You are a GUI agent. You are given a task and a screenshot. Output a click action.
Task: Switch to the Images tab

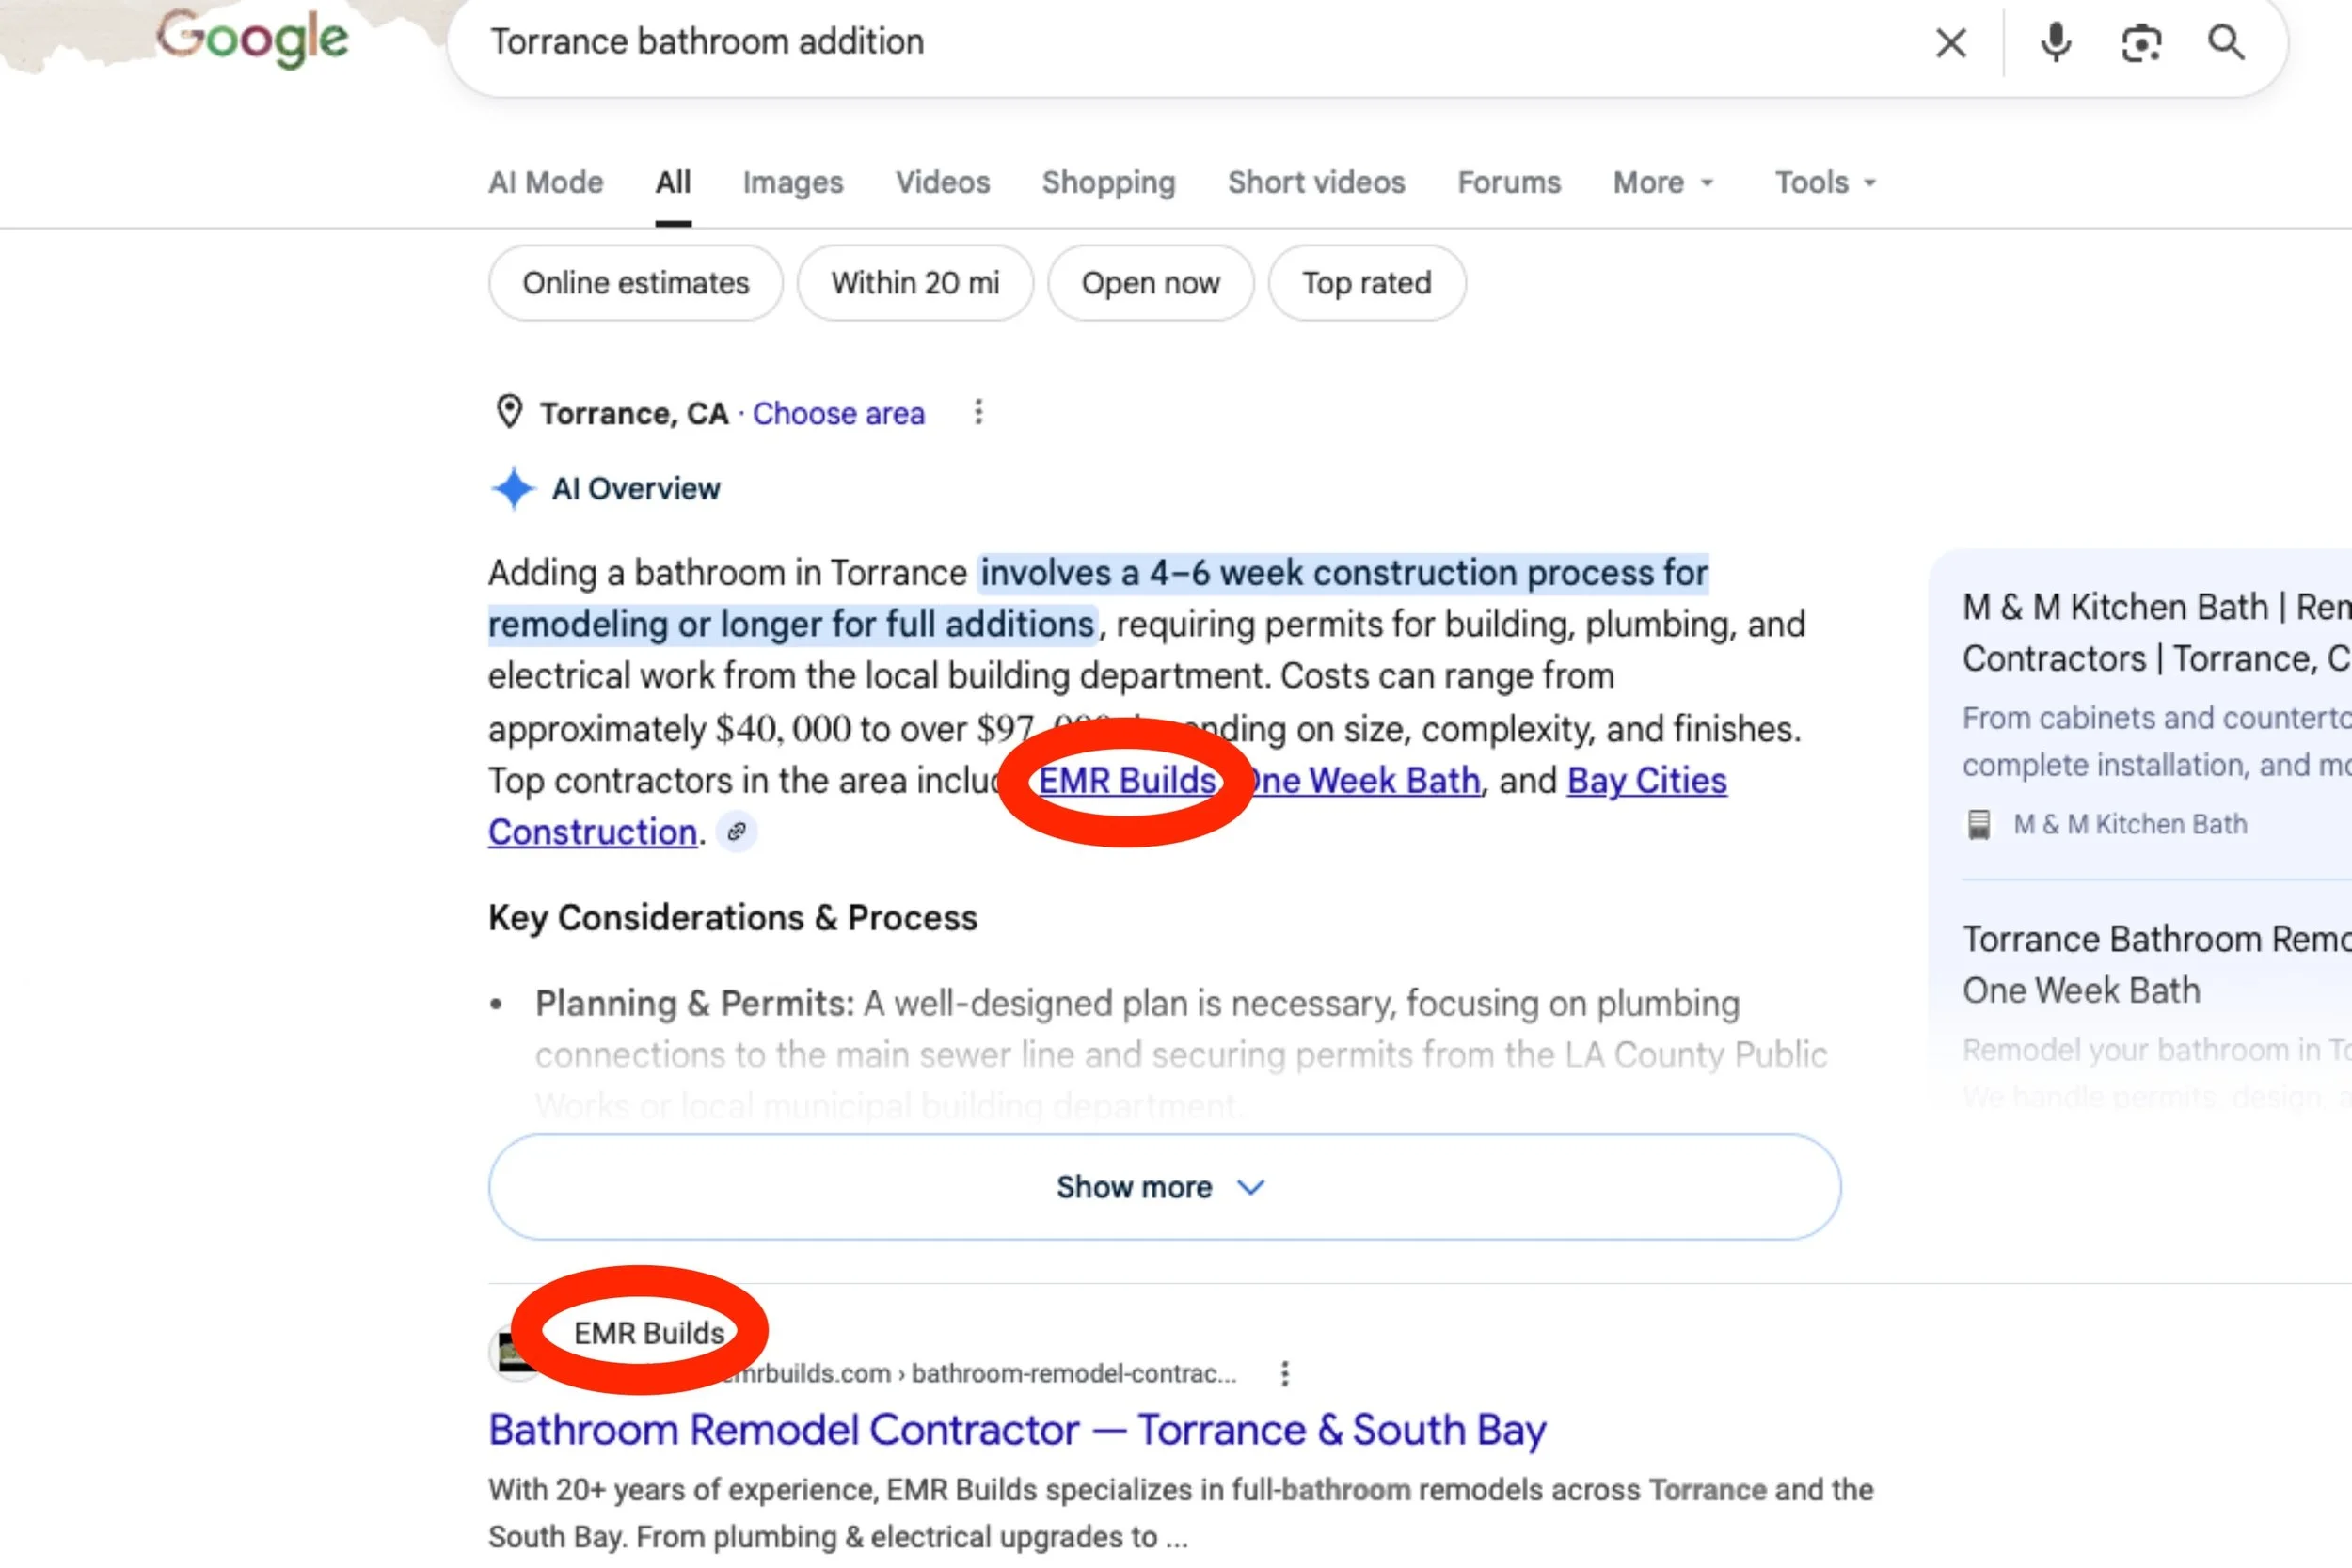pos(793,182)
